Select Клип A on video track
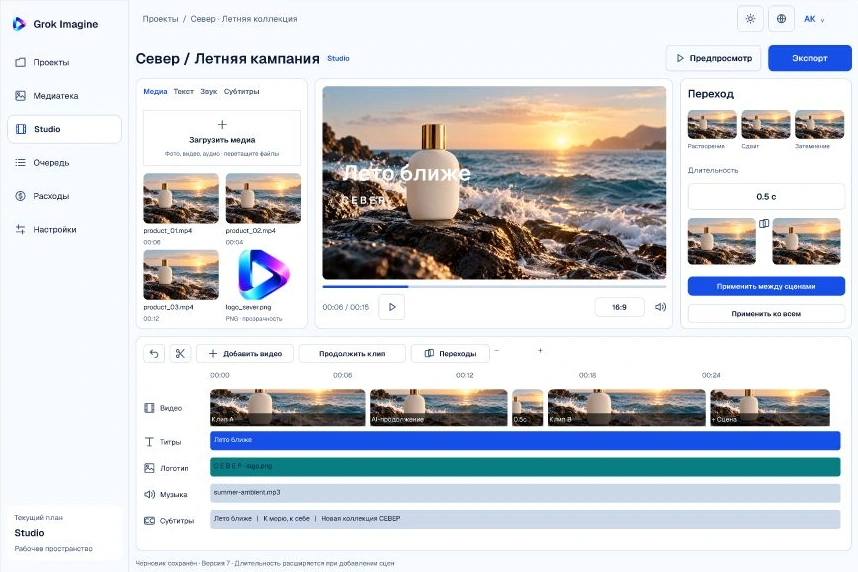858x572 pixels. pos(287,407)
